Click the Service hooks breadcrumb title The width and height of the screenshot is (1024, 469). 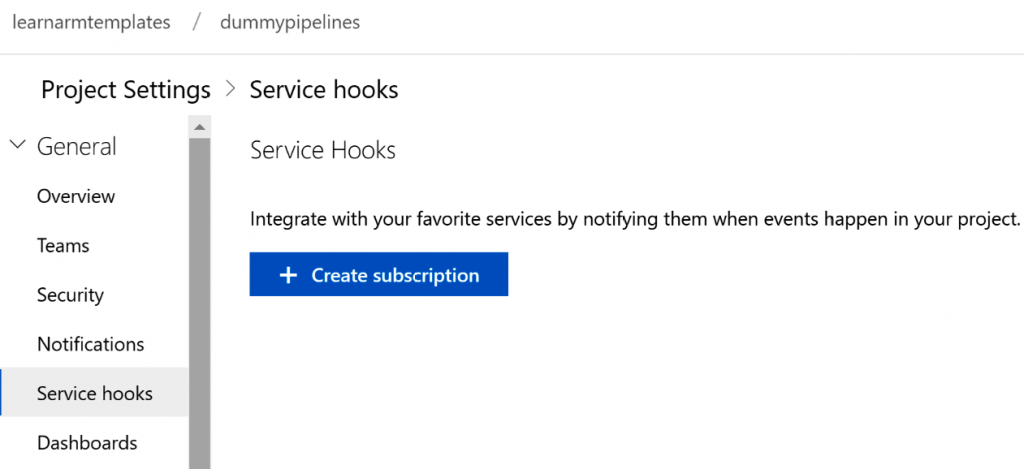[x=324, y=90]
